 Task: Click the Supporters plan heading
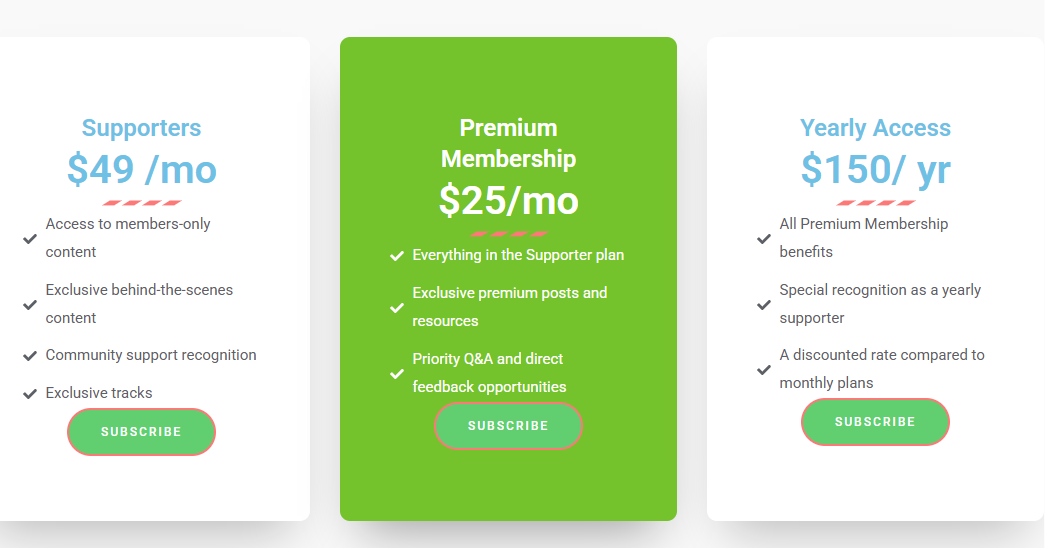[141, 128]
